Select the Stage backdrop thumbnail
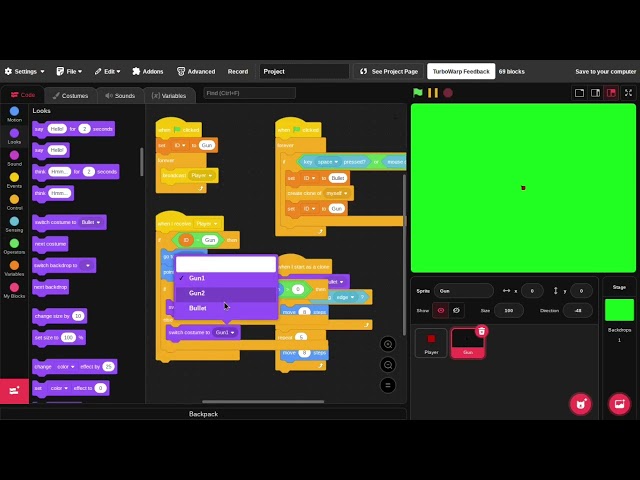This screenshot has height=480, width=640. click(x=619, y=310)
